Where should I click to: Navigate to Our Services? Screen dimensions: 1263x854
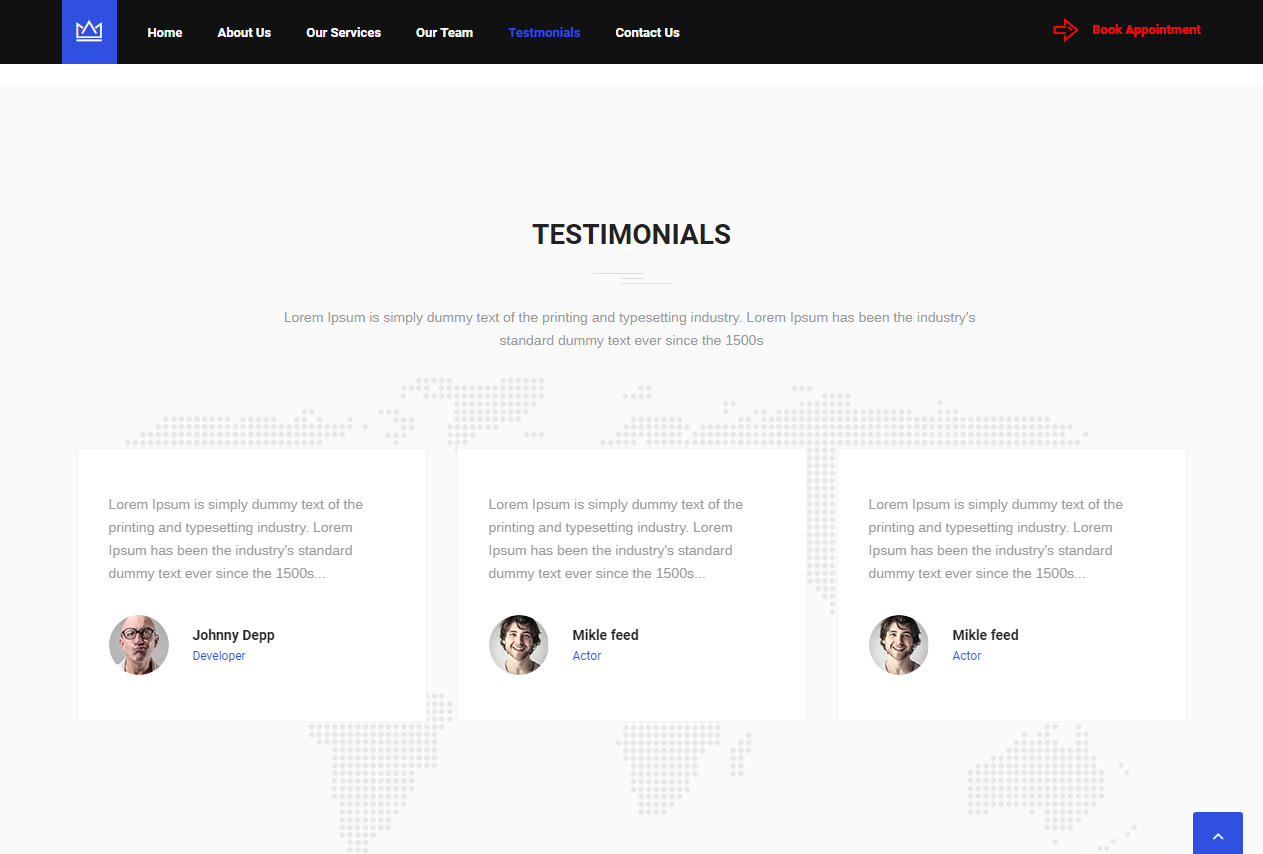click(343, 33)
